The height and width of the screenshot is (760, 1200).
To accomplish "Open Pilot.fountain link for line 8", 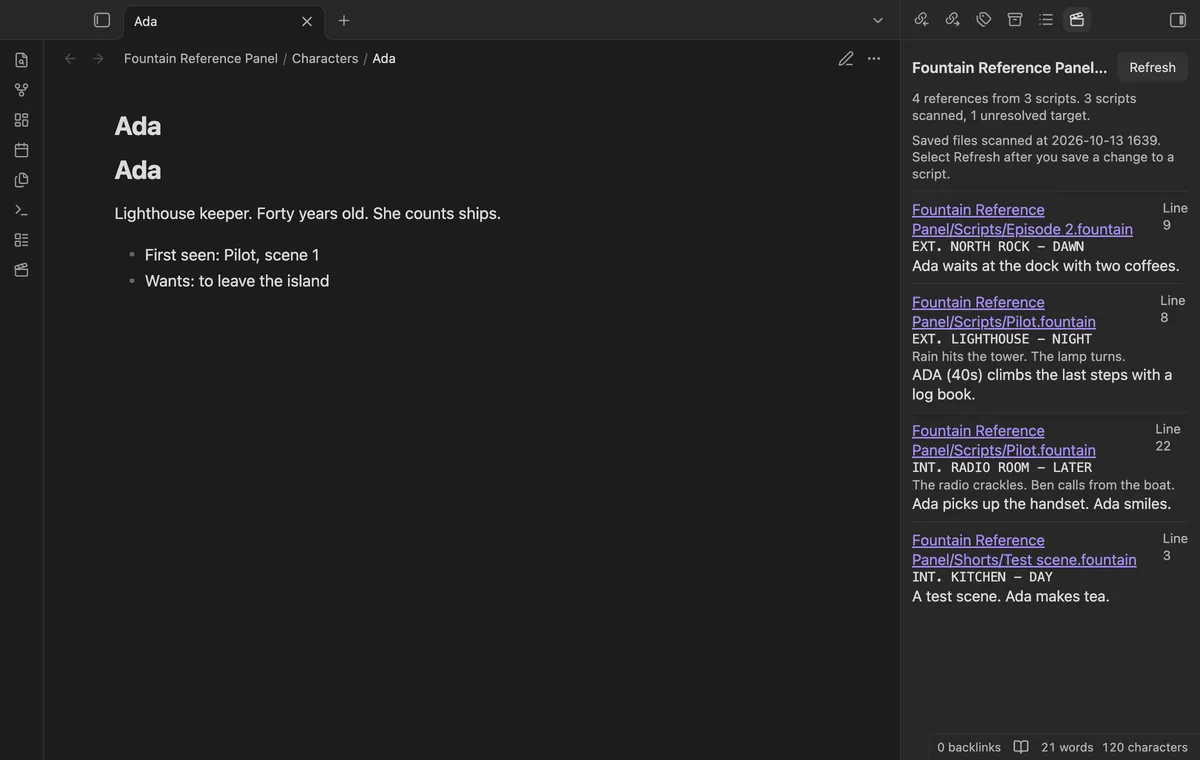I will [1004, 312].
